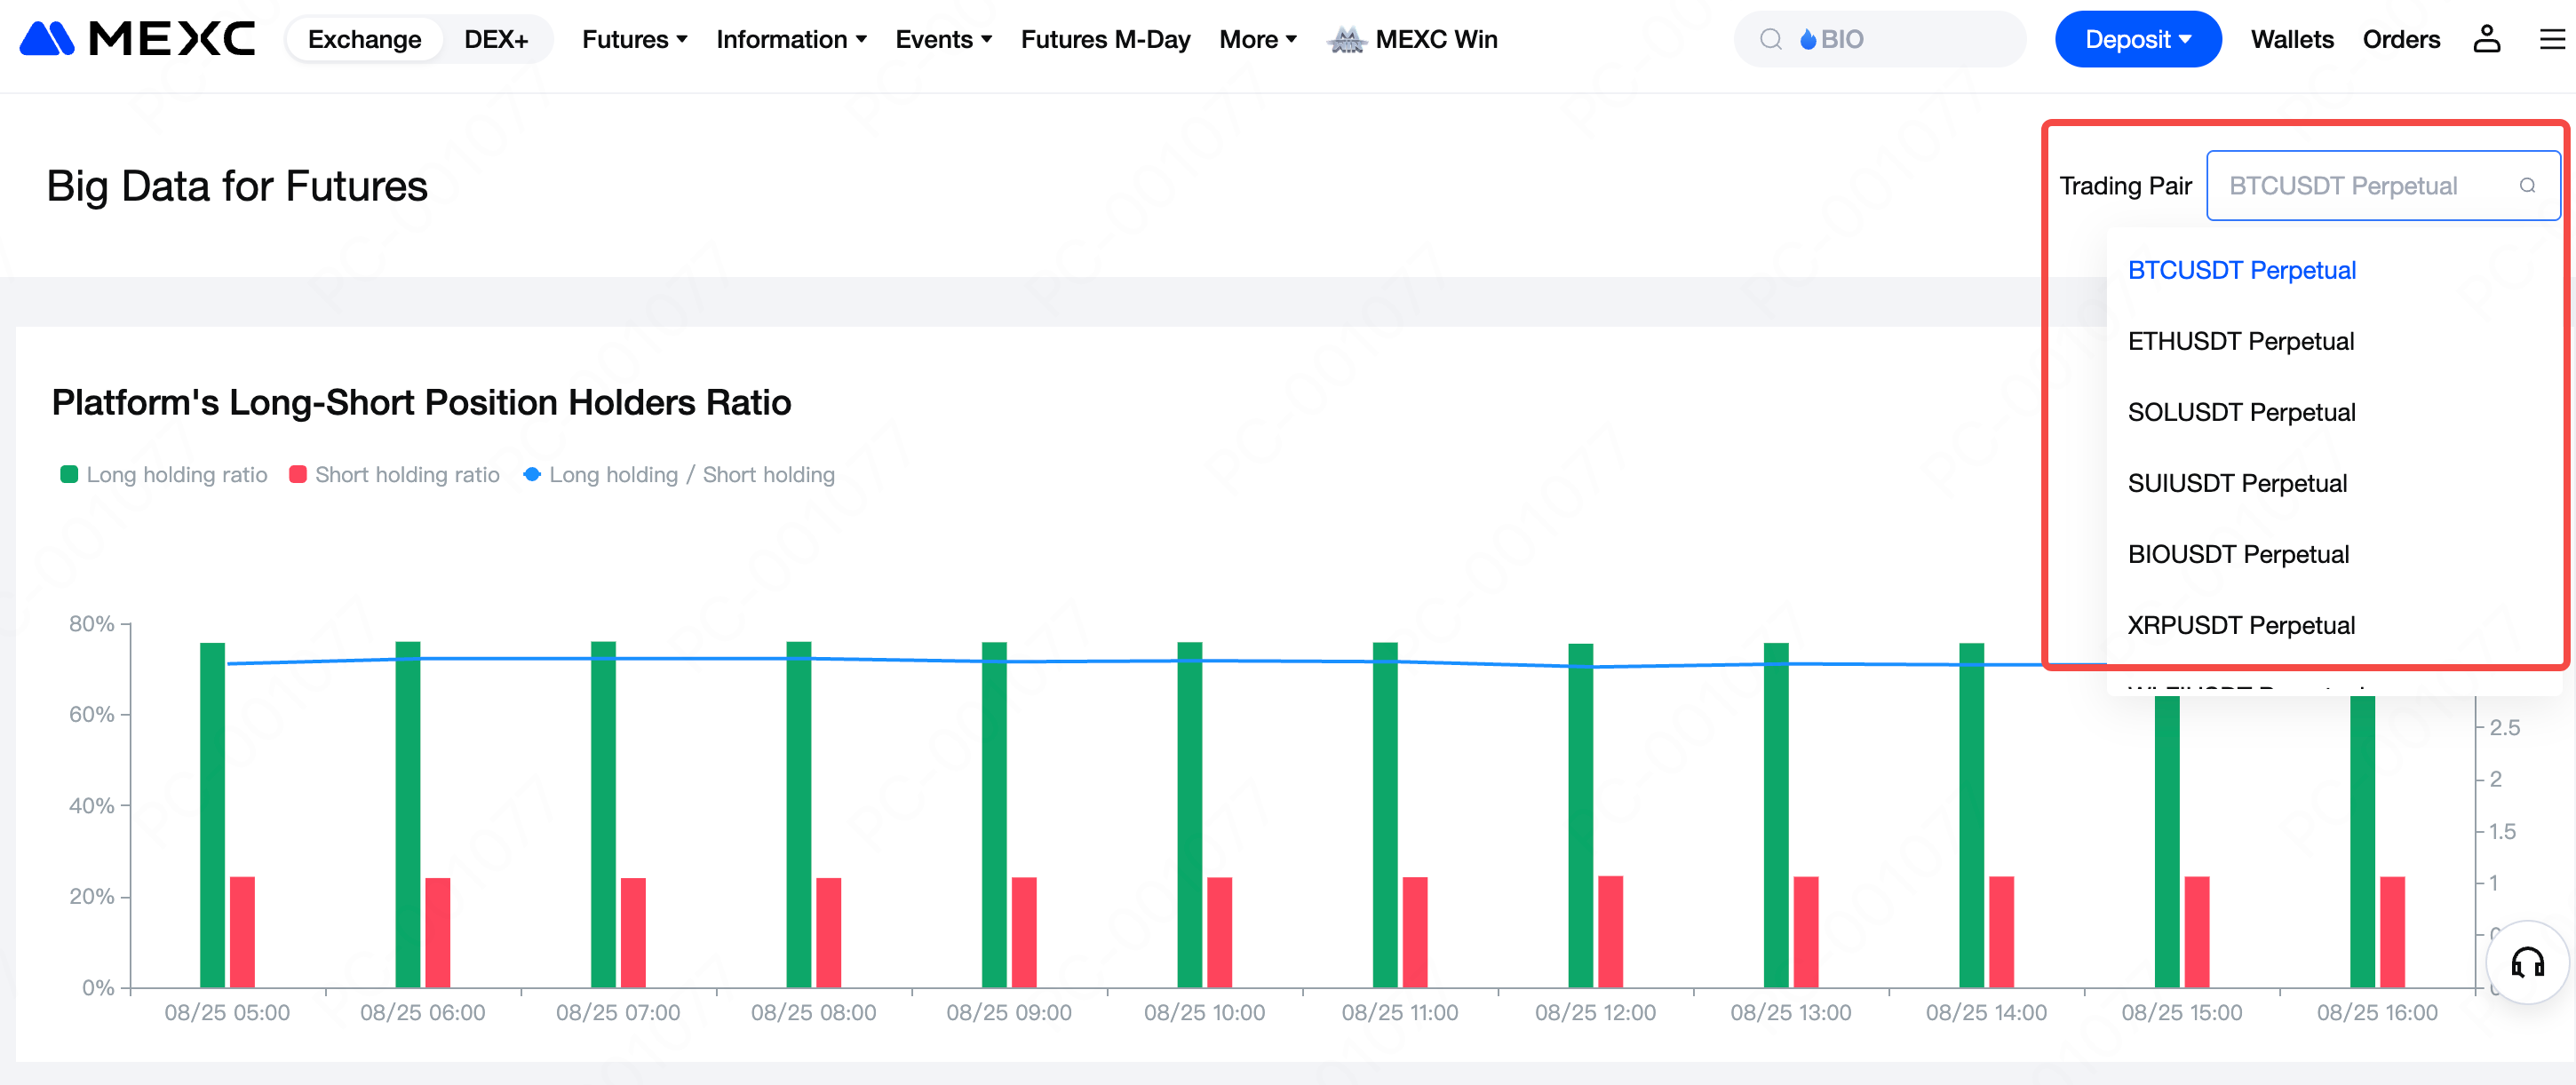The width and height of the screenshot is (2576, 1085).
Task: Open the hamburger menu icon
Action: click(x=2552, y=39)
